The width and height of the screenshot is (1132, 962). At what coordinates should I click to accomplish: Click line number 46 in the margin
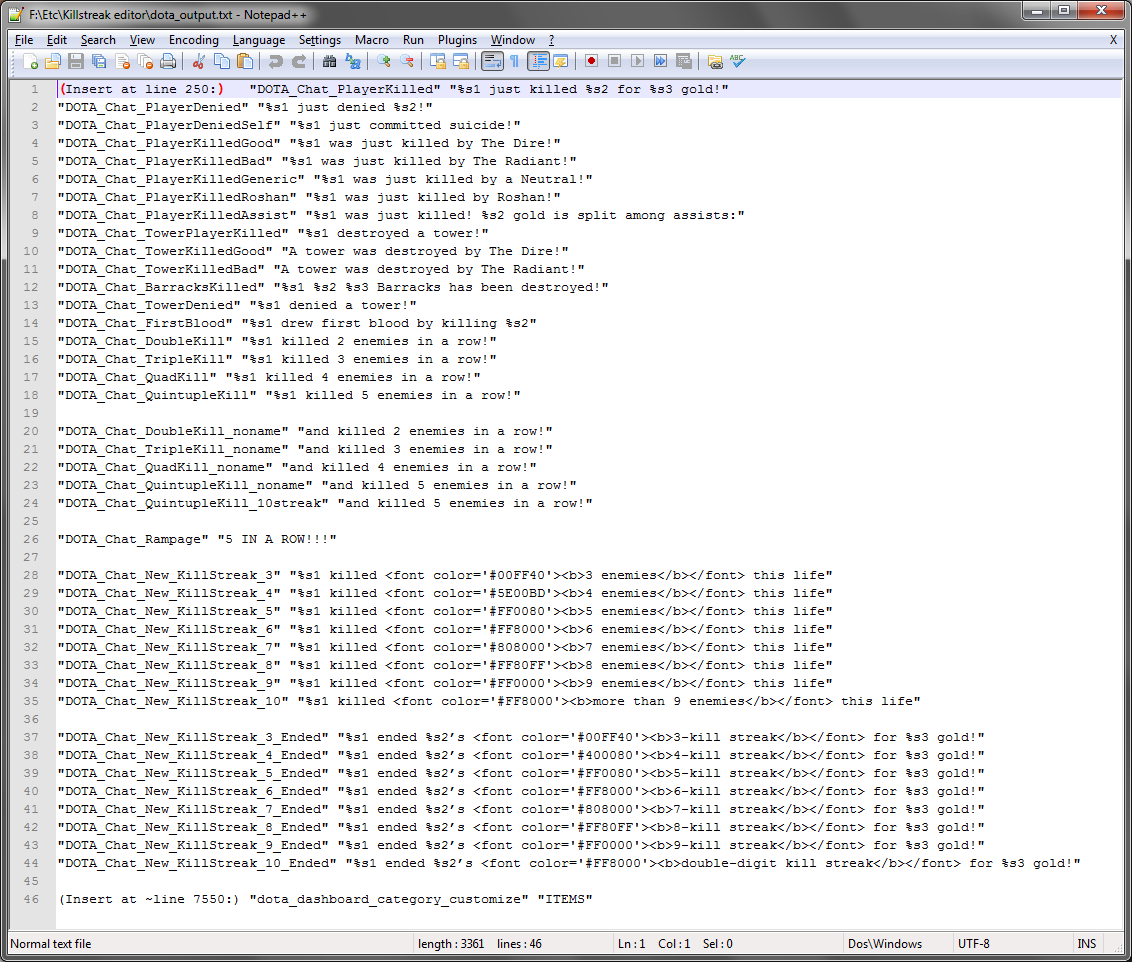pos(31,899)
